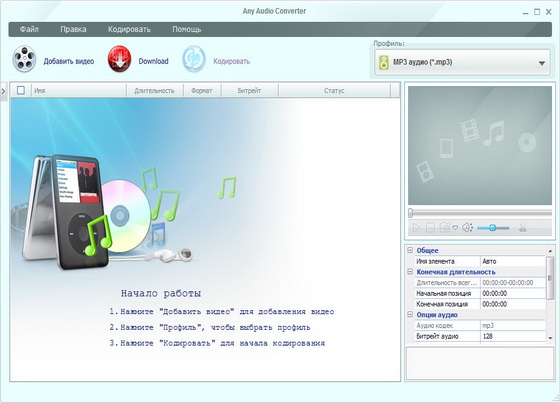Click the Аудио кодек value mp3
Viewport: 560px width, 403px height.
(x=513, y=325)
